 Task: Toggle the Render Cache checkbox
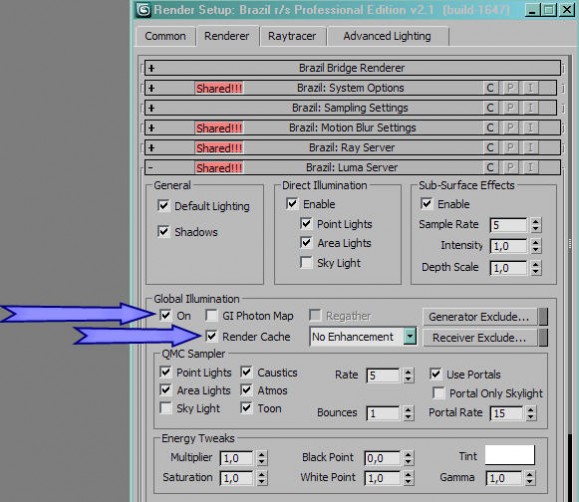point(211,336)
